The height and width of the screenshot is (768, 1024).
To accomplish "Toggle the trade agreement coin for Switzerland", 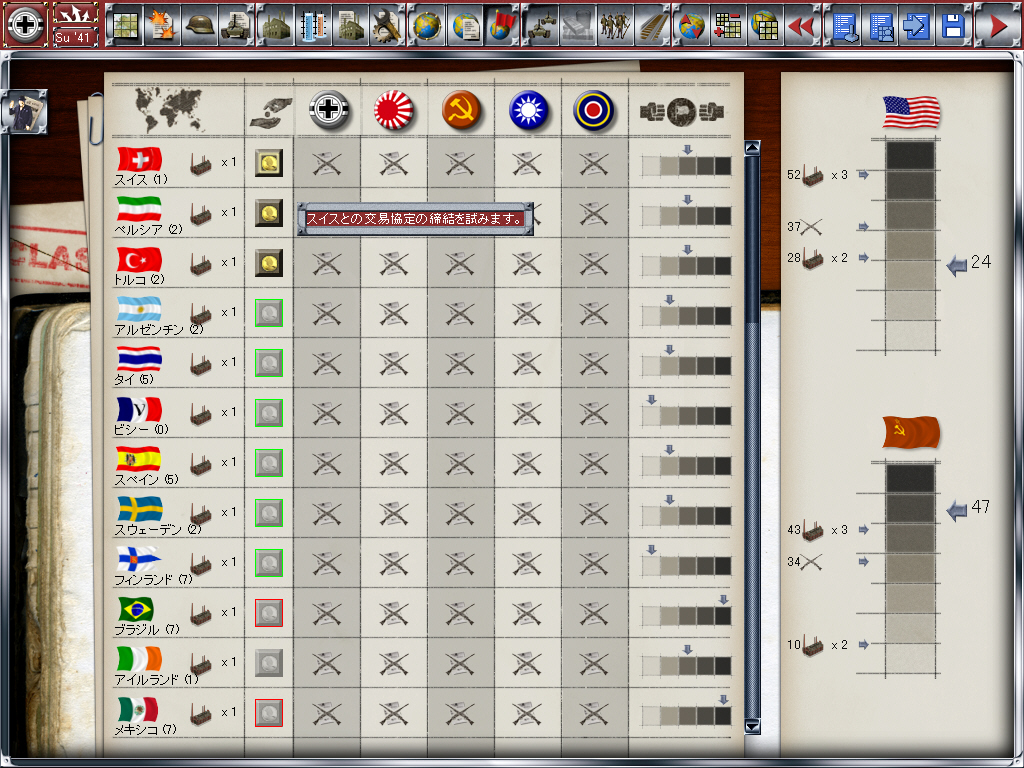I will (x=267, y=162).
